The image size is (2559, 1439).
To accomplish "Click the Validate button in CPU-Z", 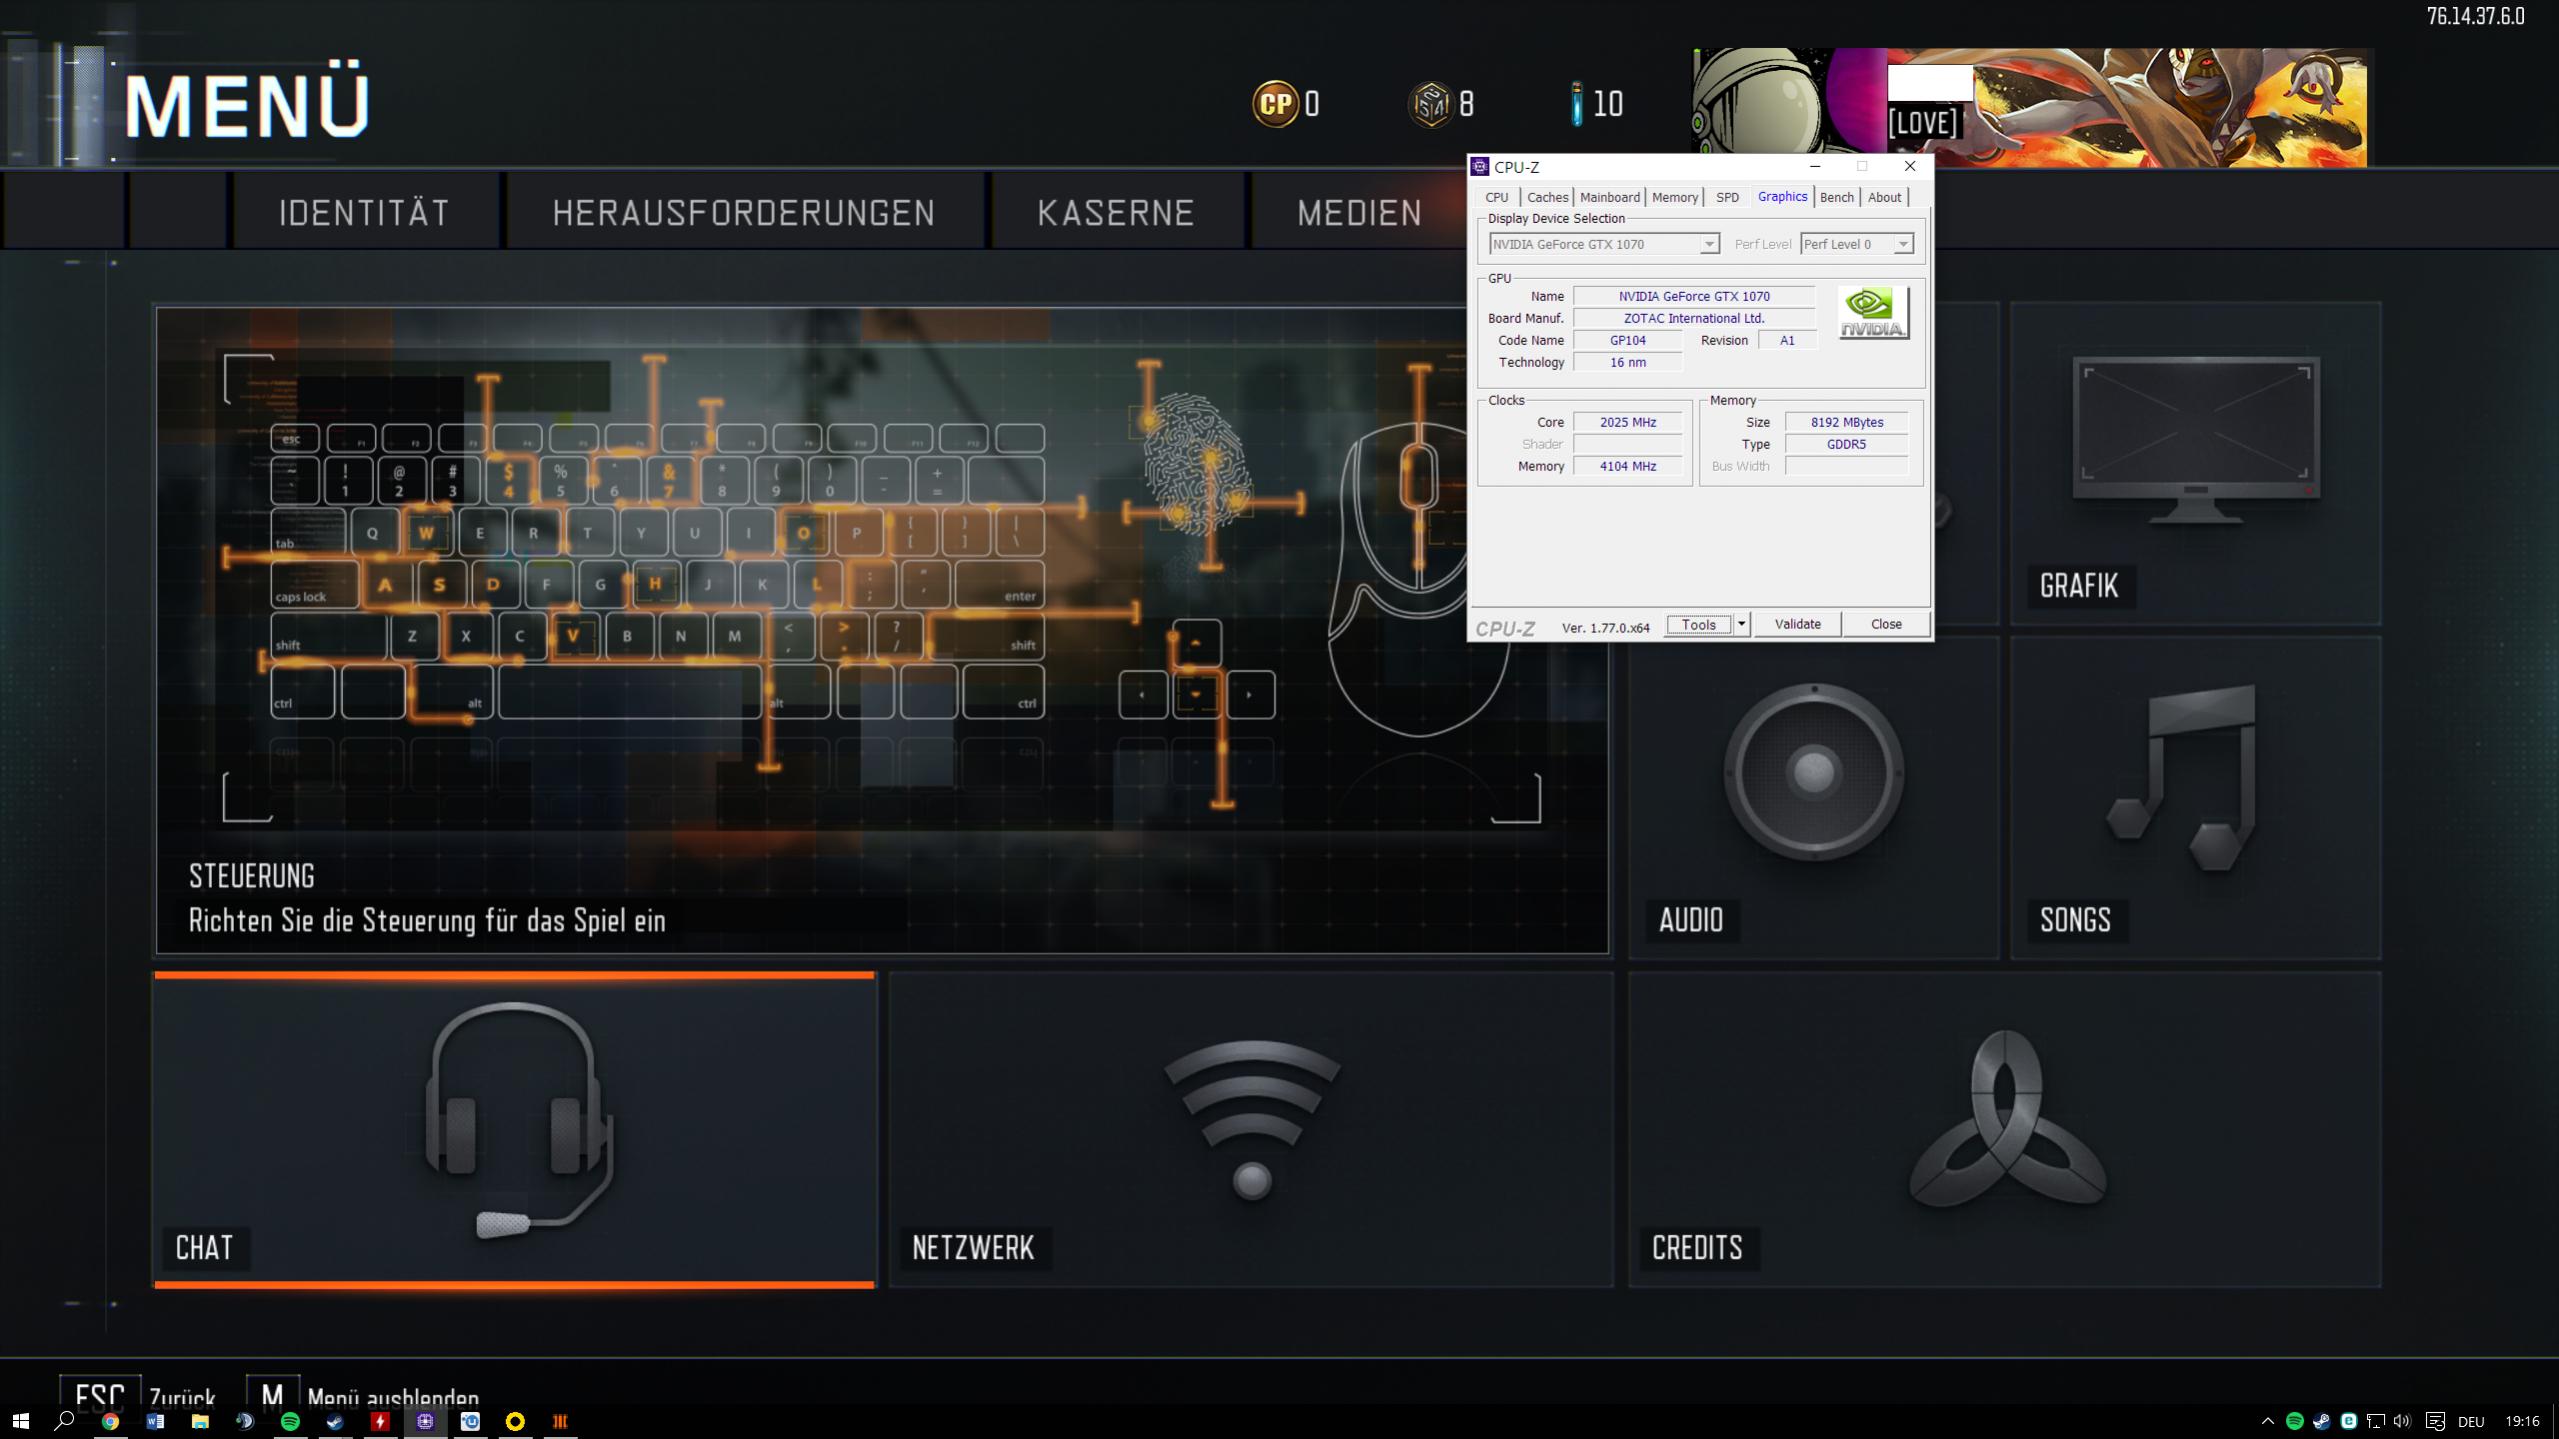I will pyautogui.click(x=1797, y=624).
